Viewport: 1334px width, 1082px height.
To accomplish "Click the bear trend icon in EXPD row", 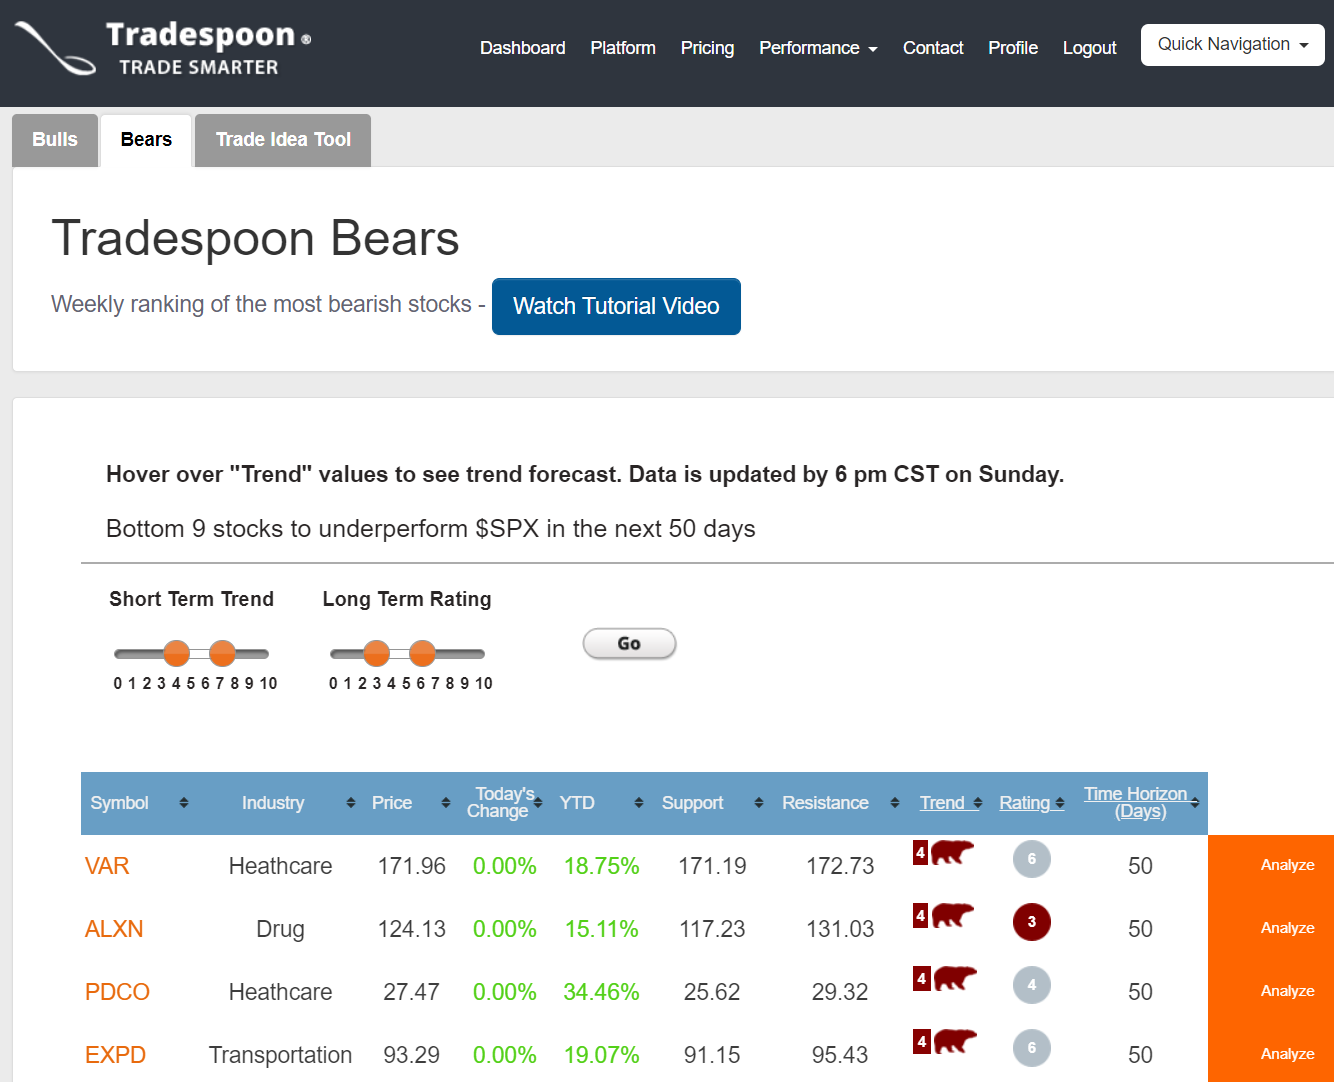I will (954, 1041).
